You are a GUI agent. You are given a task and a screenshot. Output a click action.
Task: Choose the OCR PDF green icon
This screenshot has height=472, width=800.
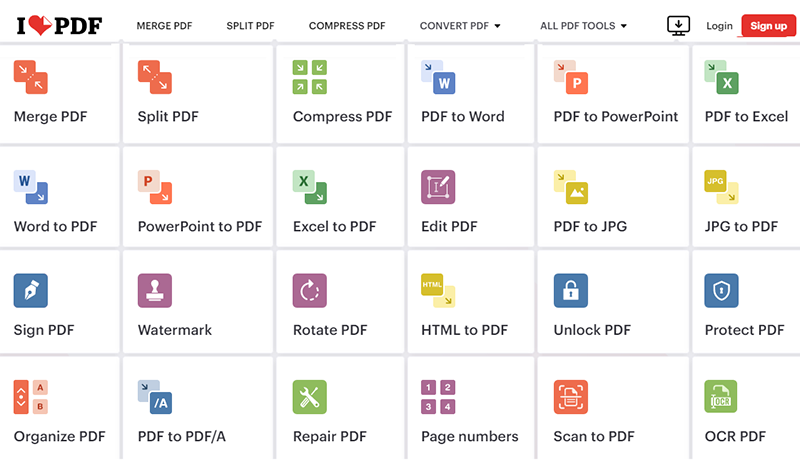tap(721, 397)
